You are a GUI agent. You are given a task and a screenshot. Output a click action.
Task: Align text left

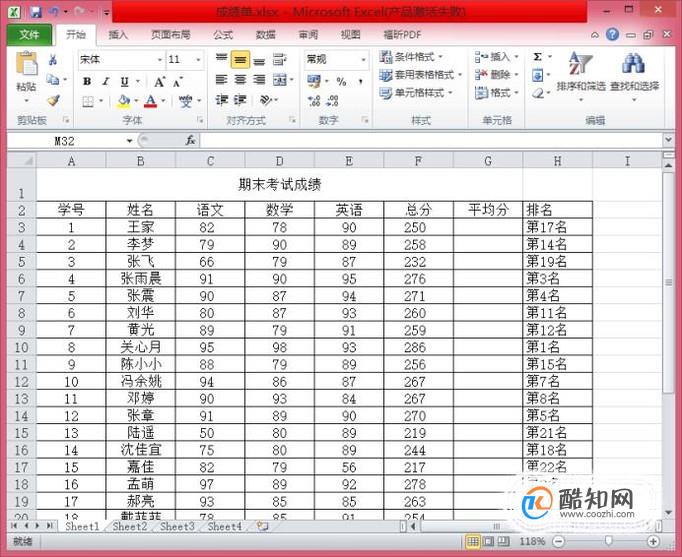tap(221, 80)
